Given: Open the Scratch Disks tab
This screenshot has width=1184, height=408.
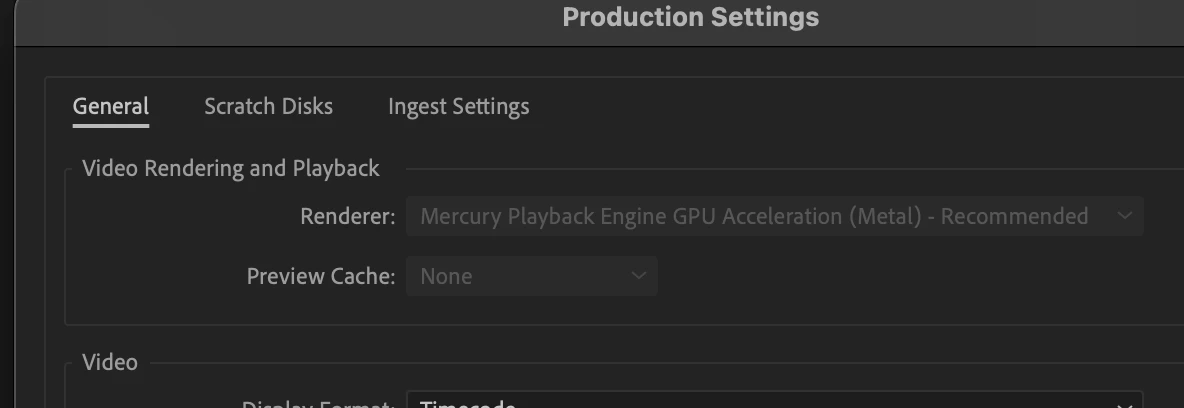Looking at the screenshot, I should coord(268,106).
